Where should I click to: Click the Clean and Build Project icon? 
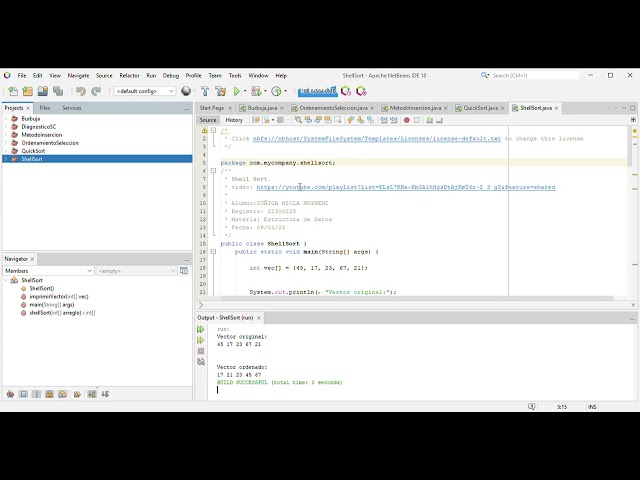(220, 91)
